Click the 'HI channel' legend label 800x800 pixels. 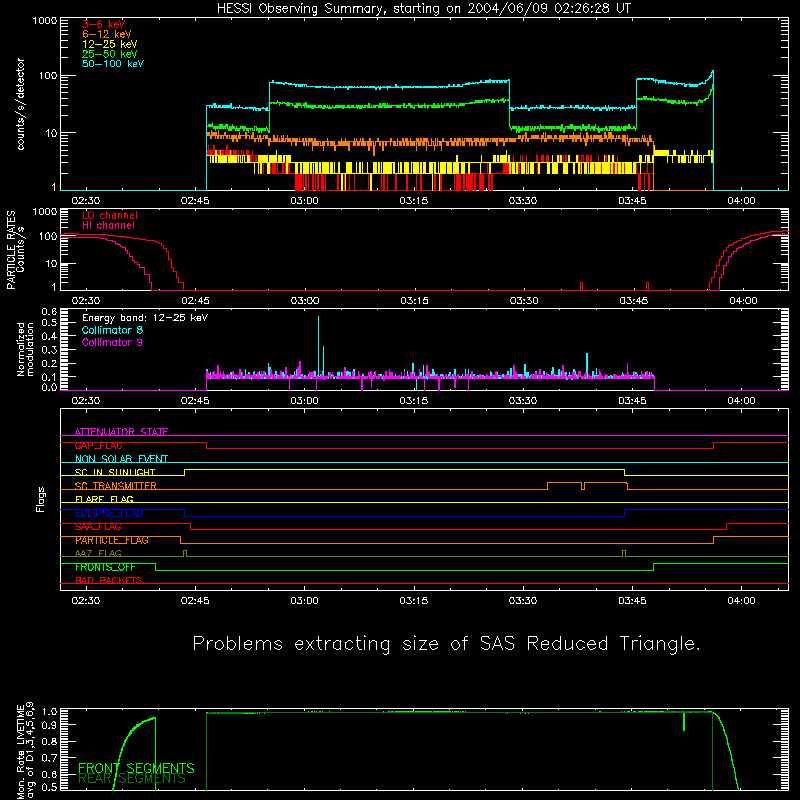point(108,226)
